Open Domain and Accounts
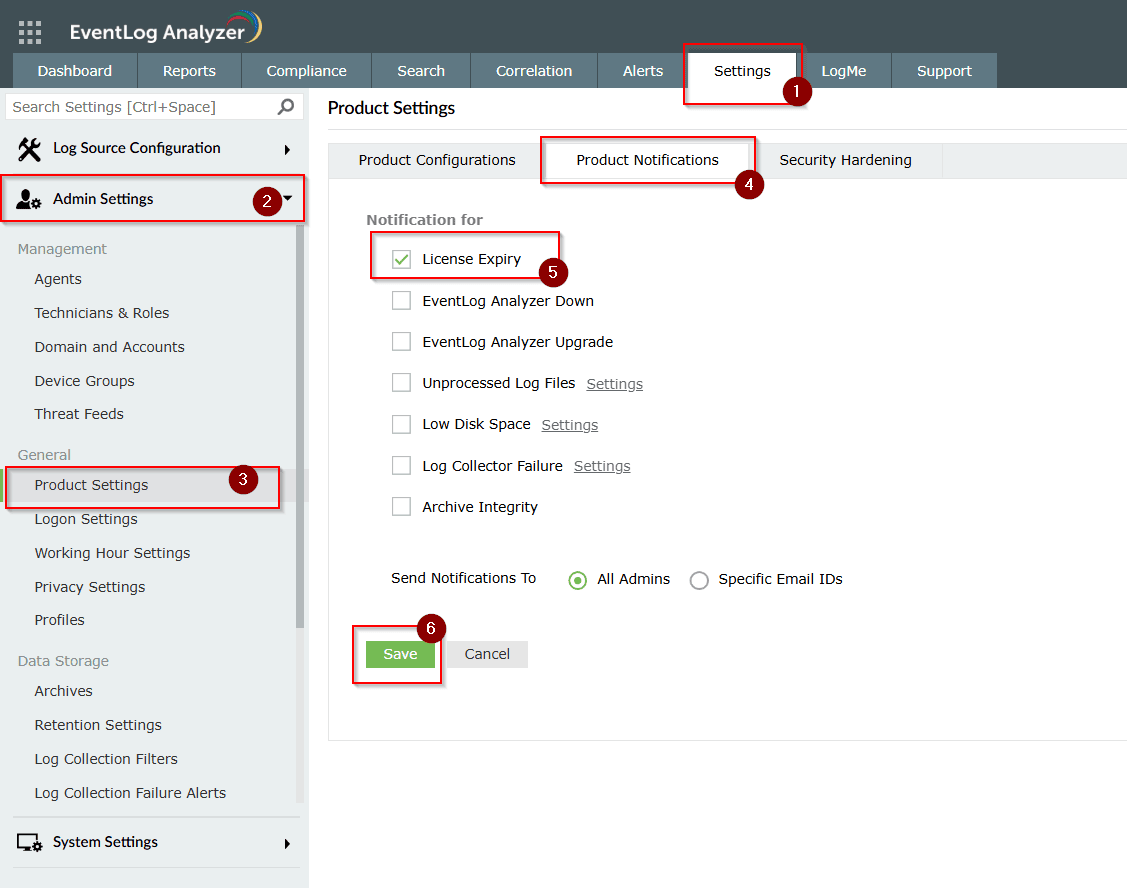Screen dimensions: 1127x888 [x=109, y=347]
